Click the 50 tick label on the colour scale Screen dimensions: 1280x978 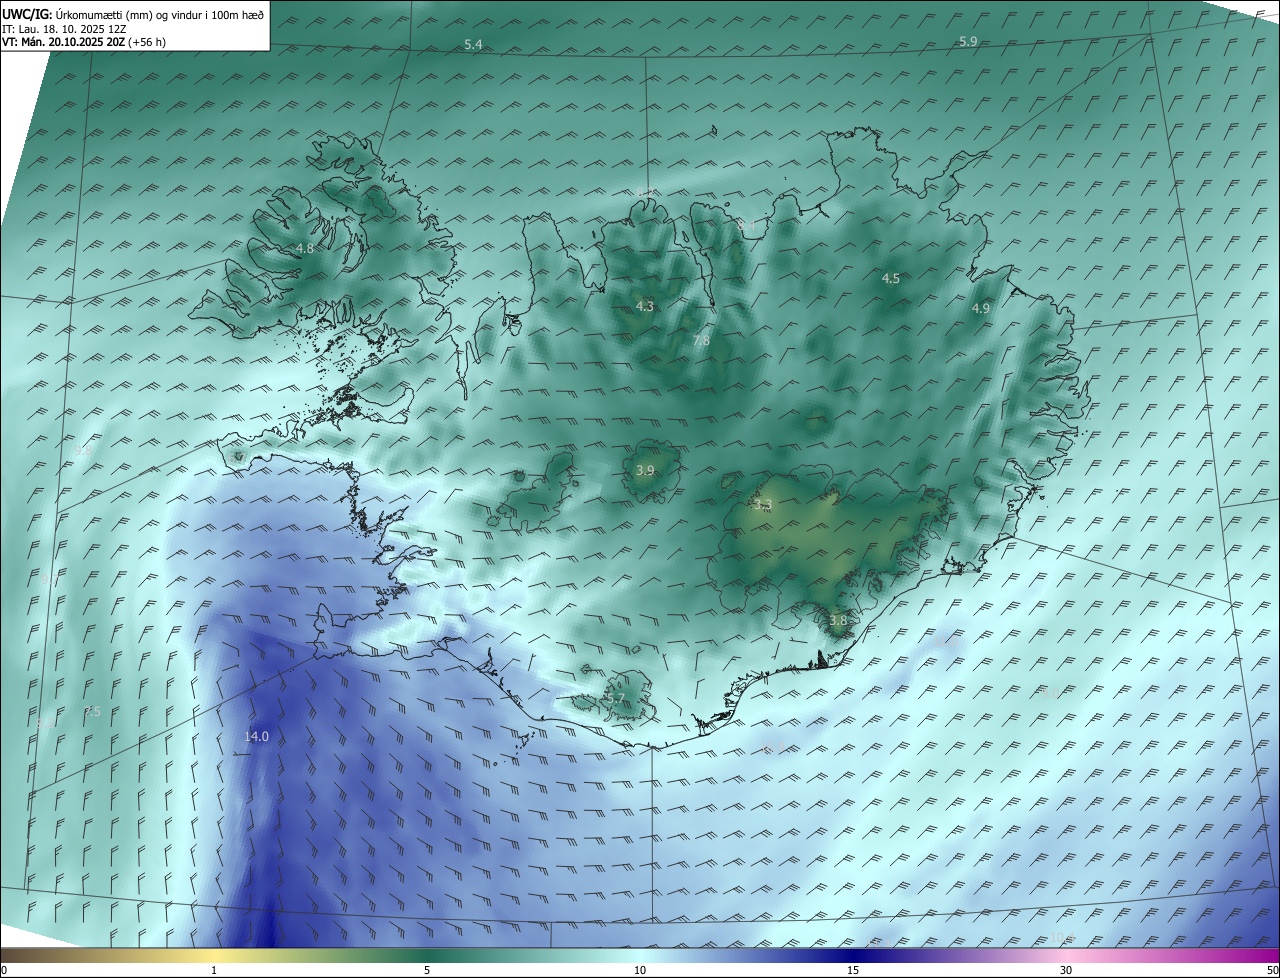(1272, 970)
